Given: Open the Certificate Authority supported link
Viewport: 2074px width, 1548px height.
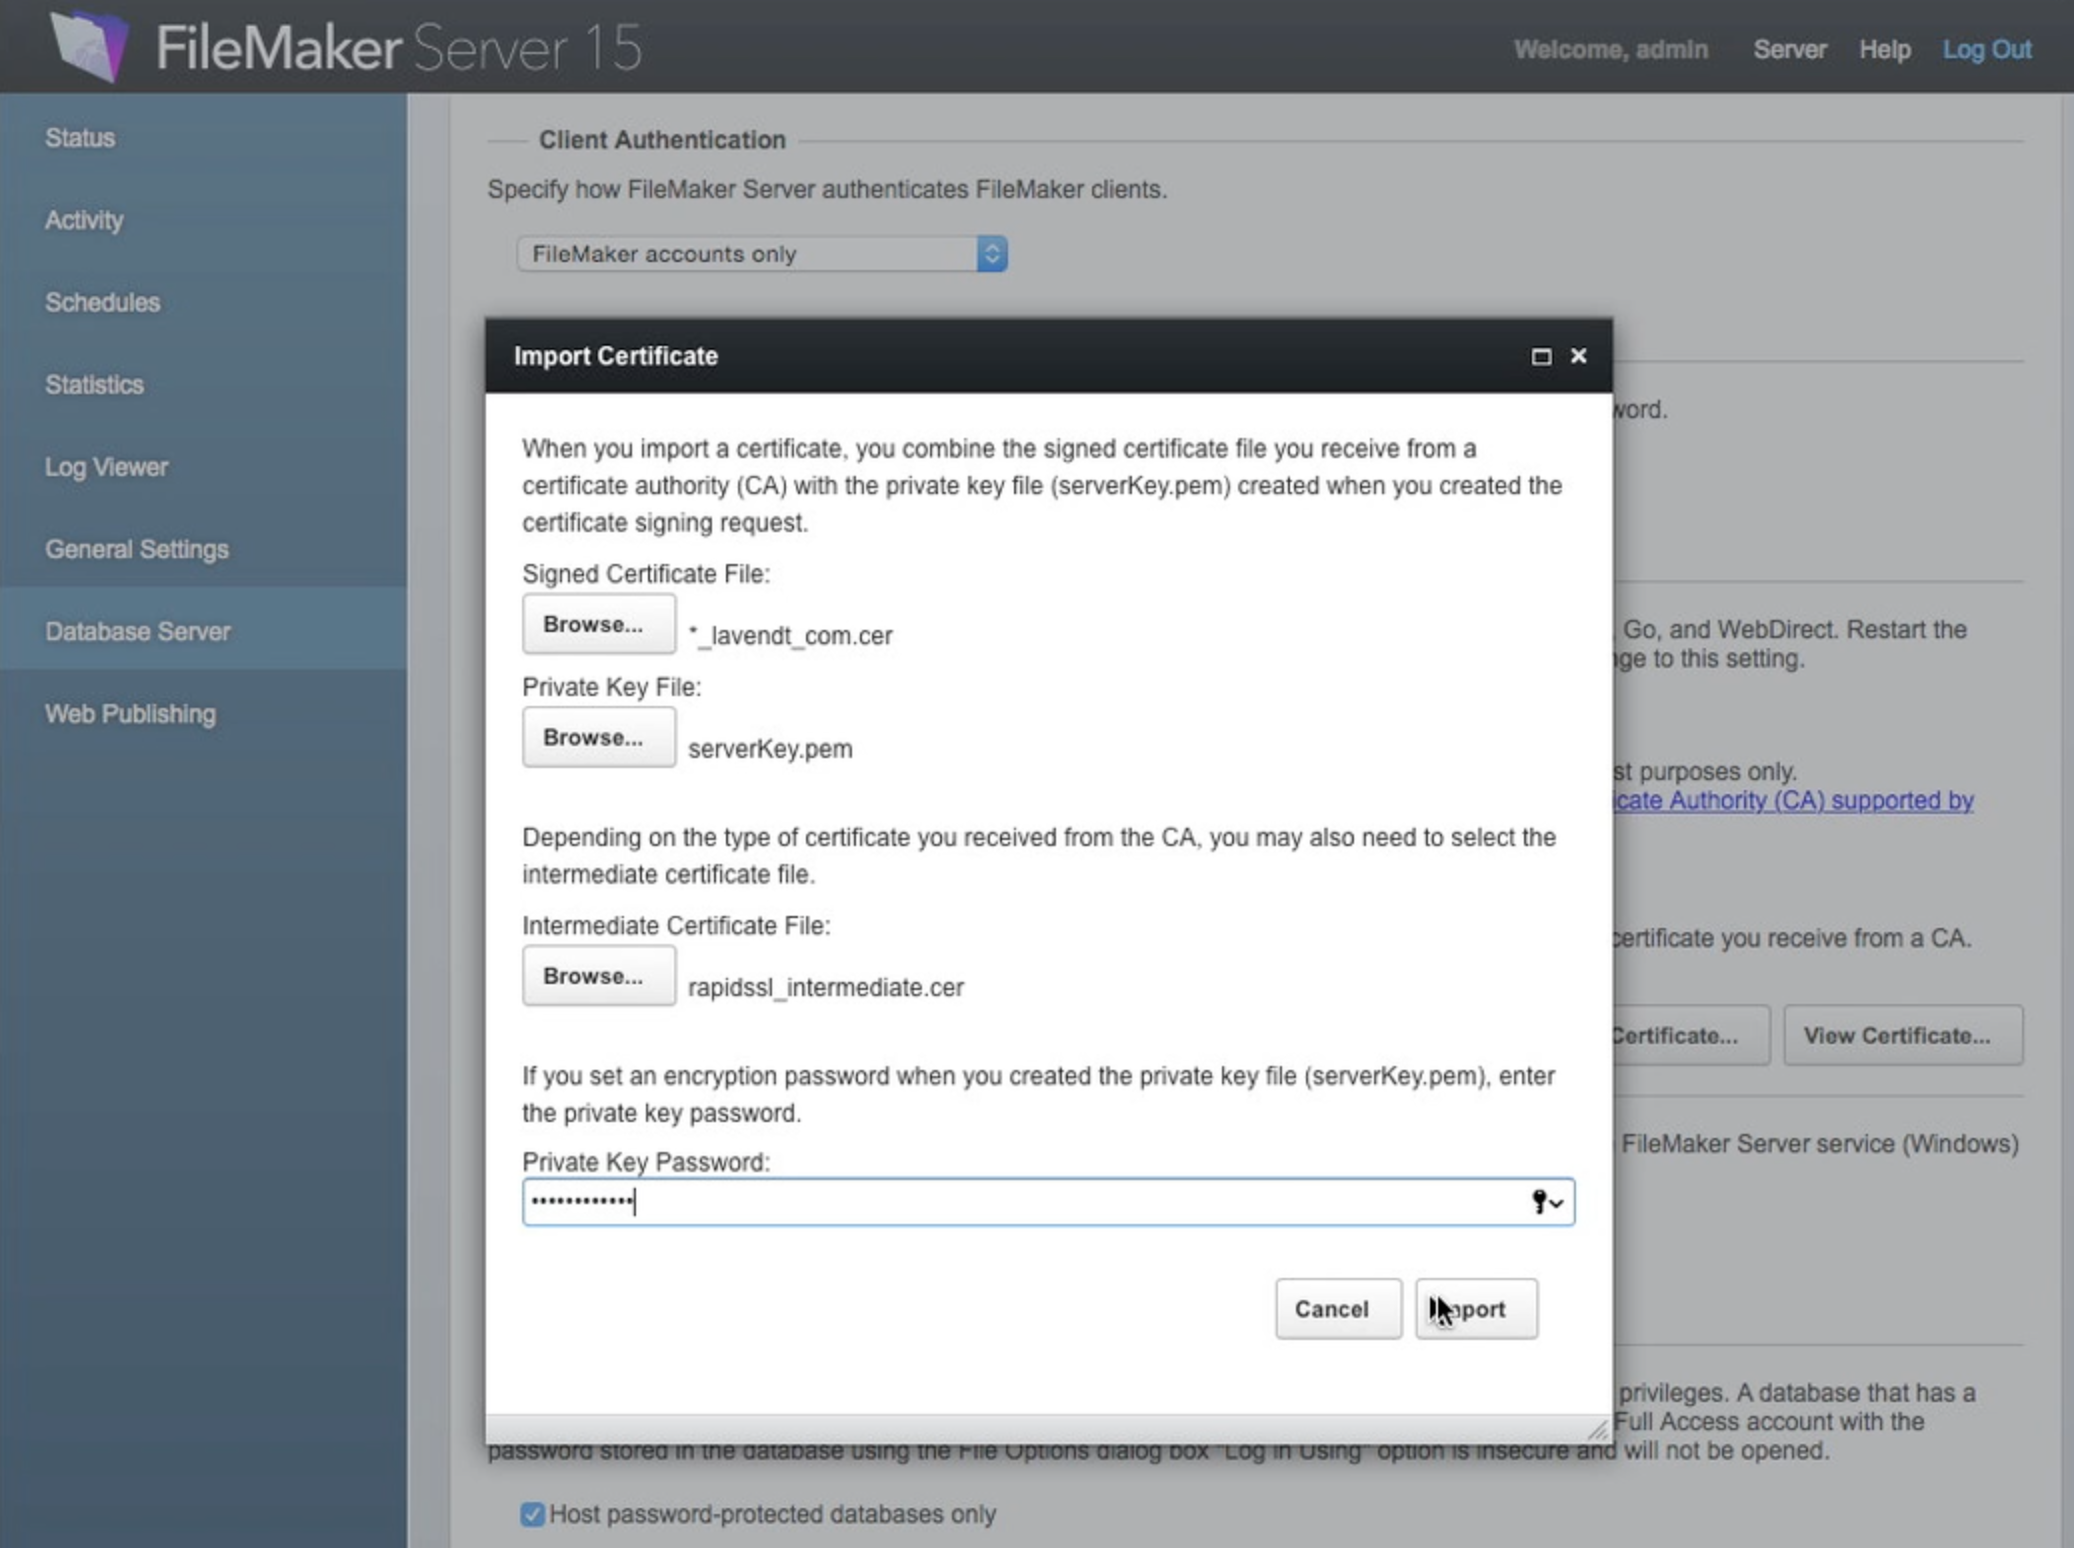Looking at the screenshot, I should (1793, 801).
